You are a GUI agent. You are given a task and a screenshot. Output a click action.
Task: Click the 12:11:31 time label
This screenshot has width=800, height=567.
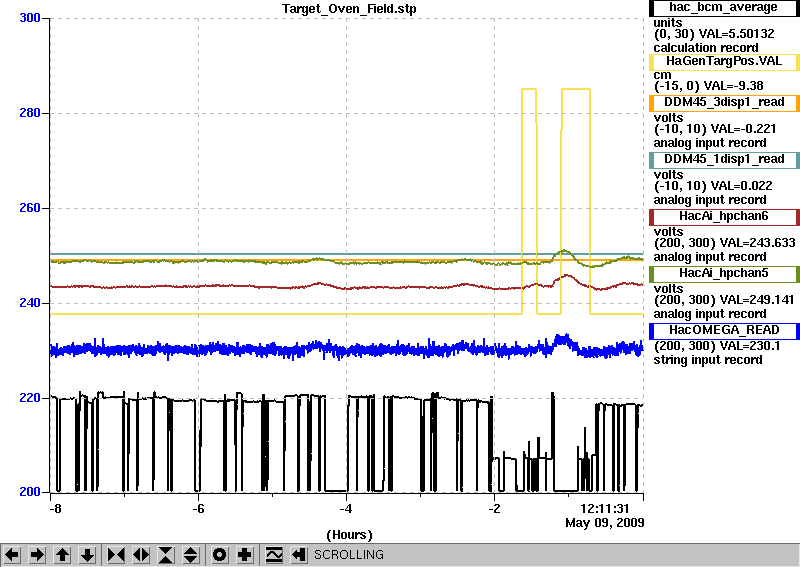605,509
